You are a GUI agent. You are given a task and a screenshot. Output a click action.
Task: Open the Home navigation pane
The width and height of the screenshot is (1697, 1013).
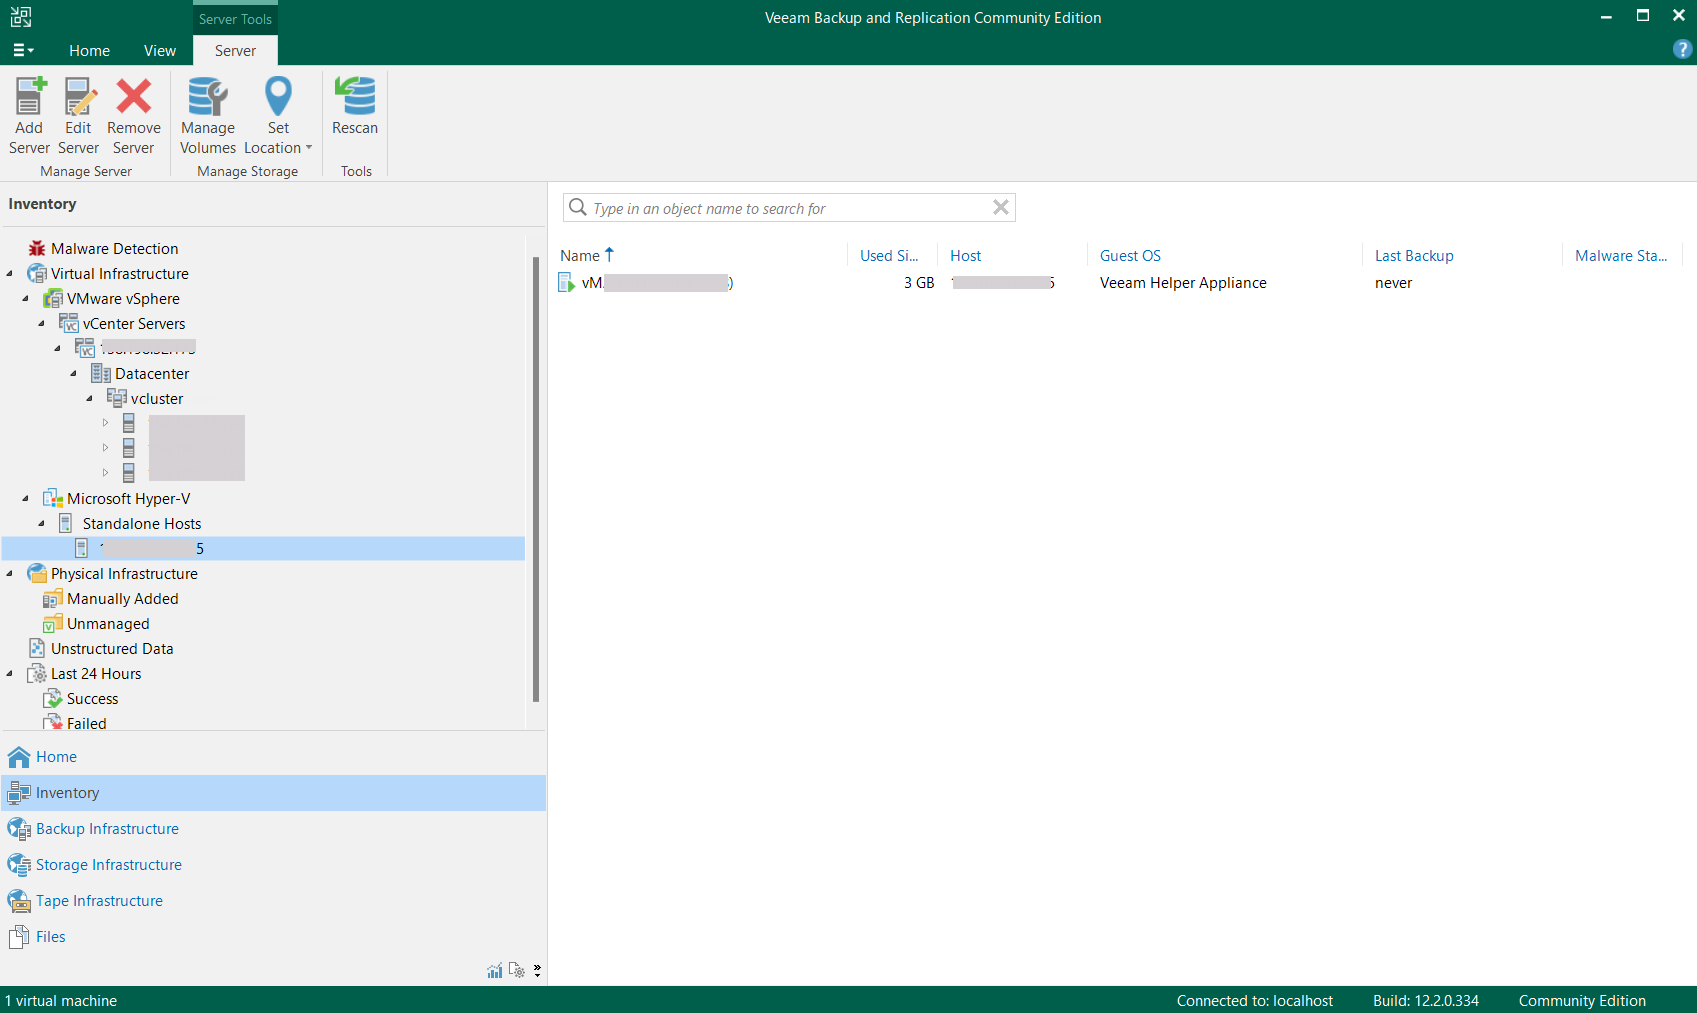(273, 757)
